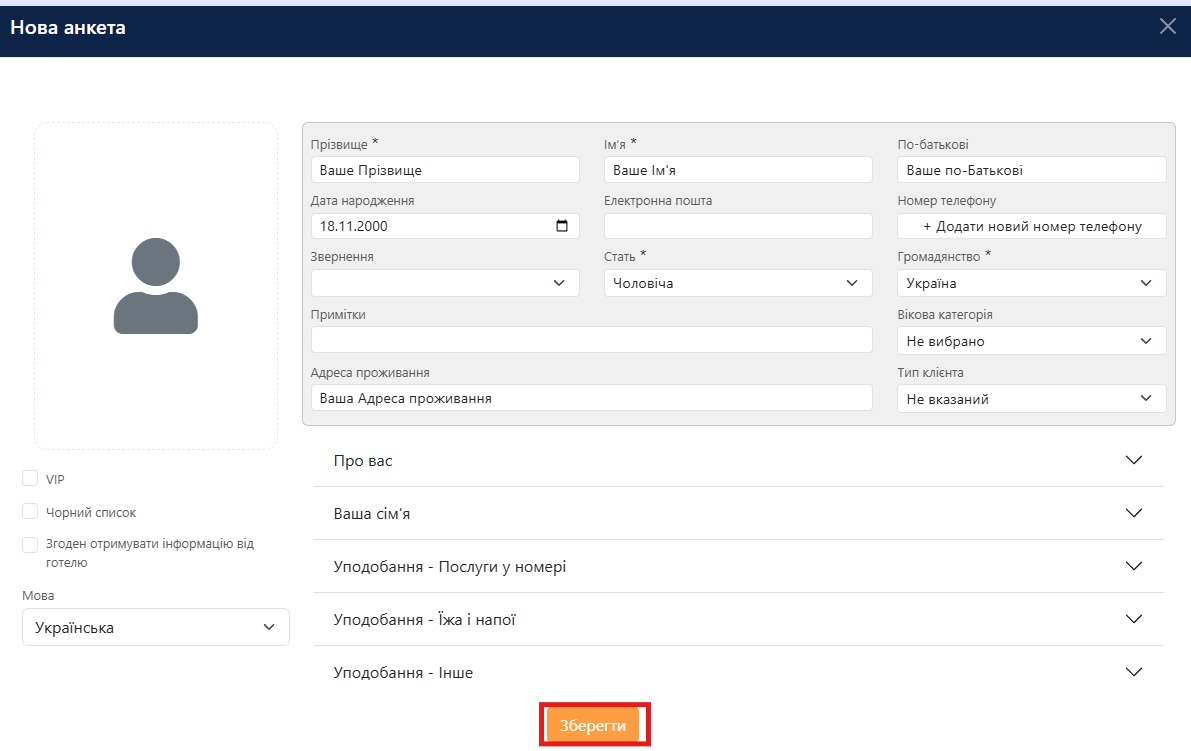Open the Тип клієнта dropdown
The height and width of the screenshot is (751, 1191).
tap(1031, 399)
